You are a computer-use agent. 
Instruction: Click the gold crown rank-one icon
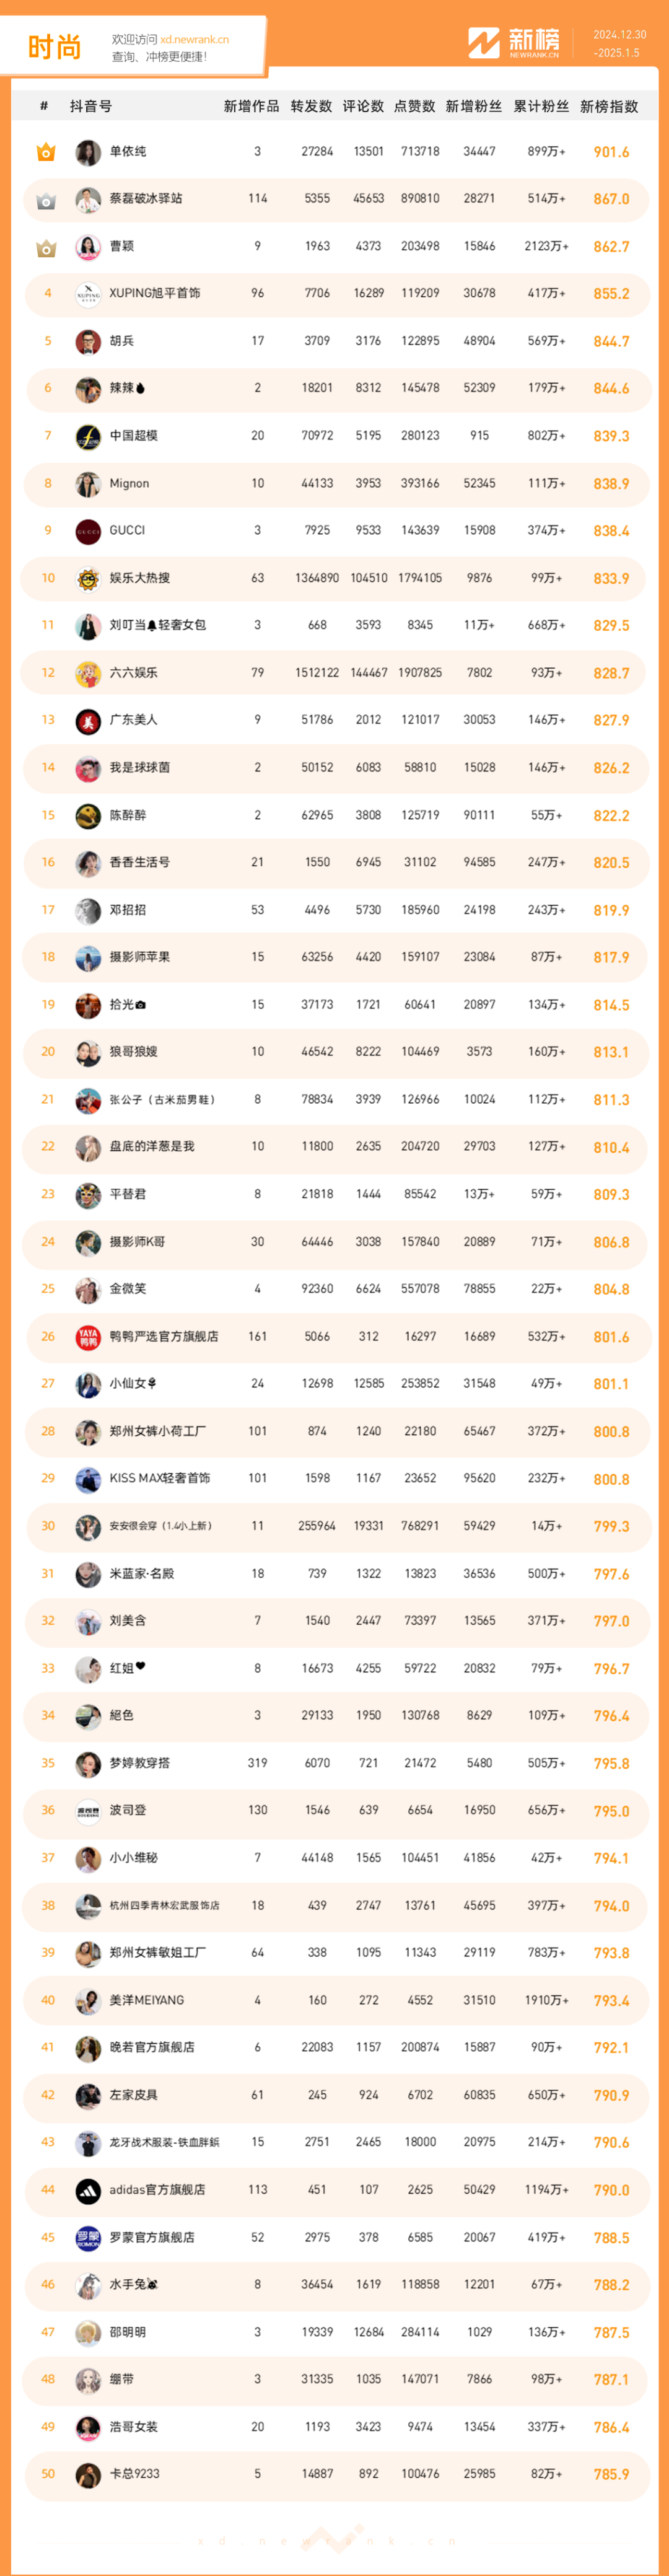pos(46,152)
